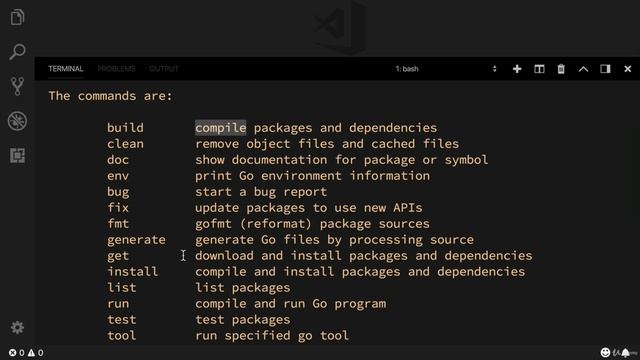Close the terminal panel
Image resolution: width=640 pixels, height=360 pixels.
[x=628, y=69]
